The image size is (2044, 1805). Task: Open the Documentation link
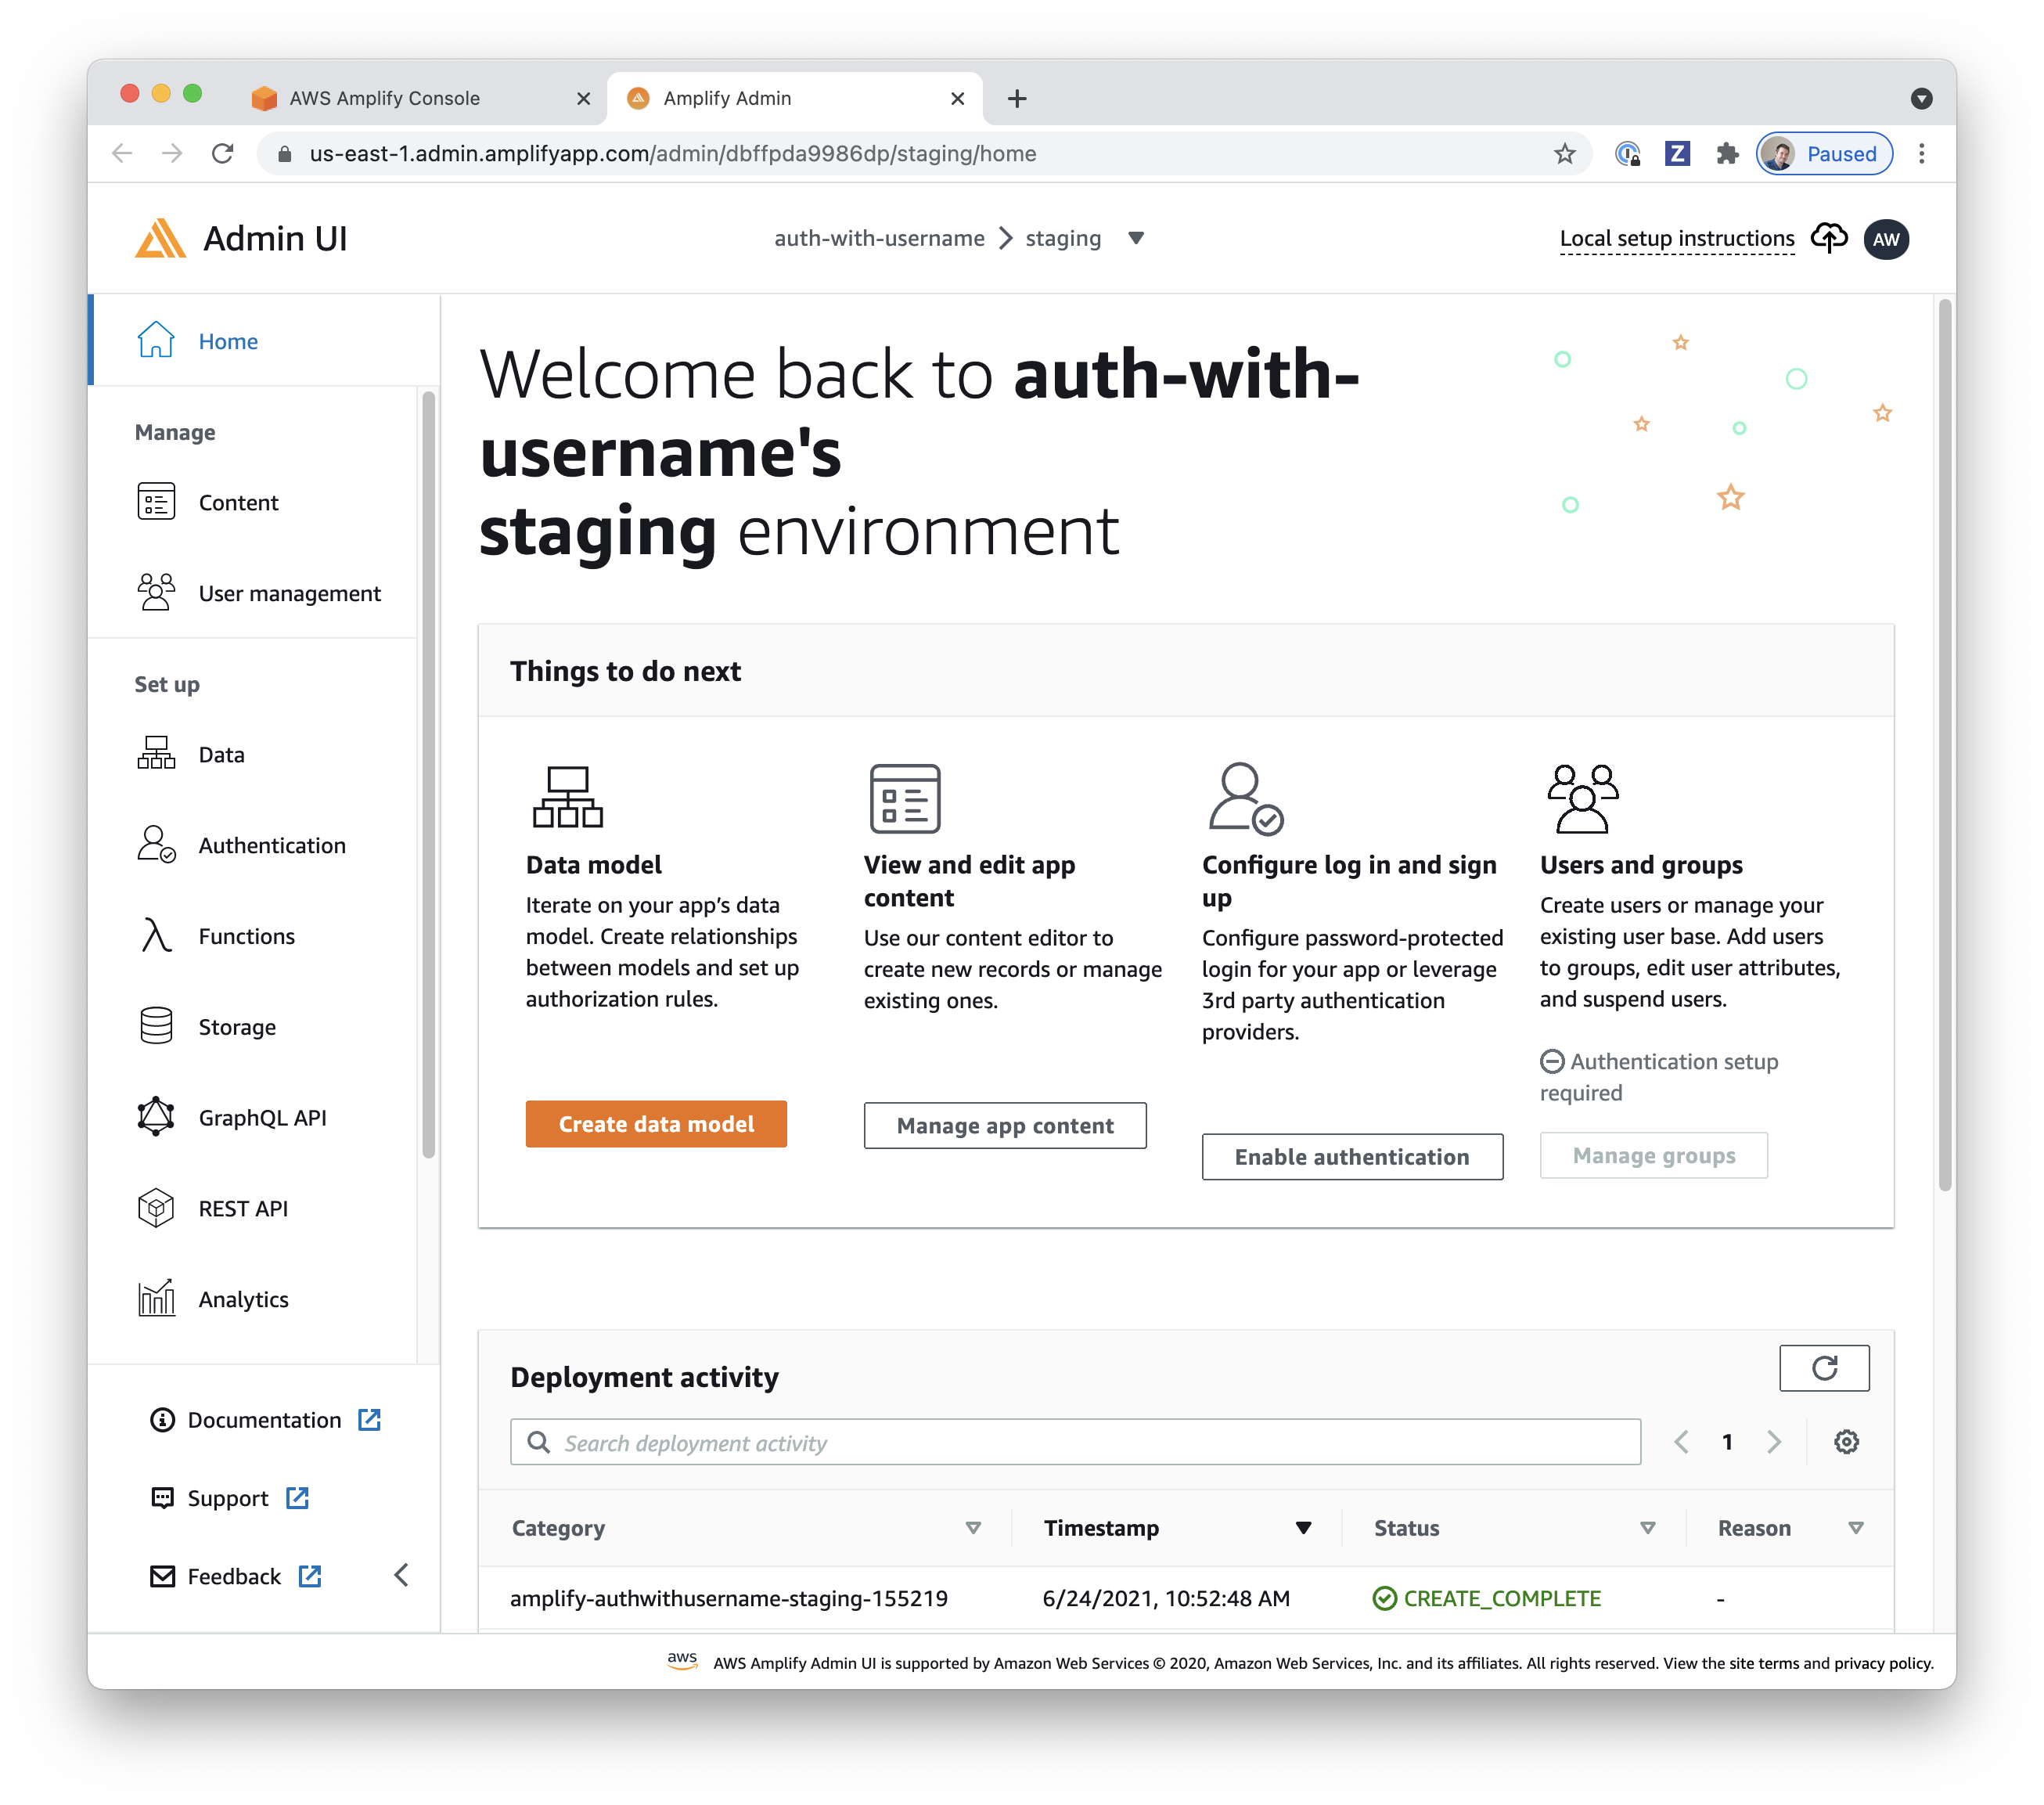click(x=264, y=1419)
